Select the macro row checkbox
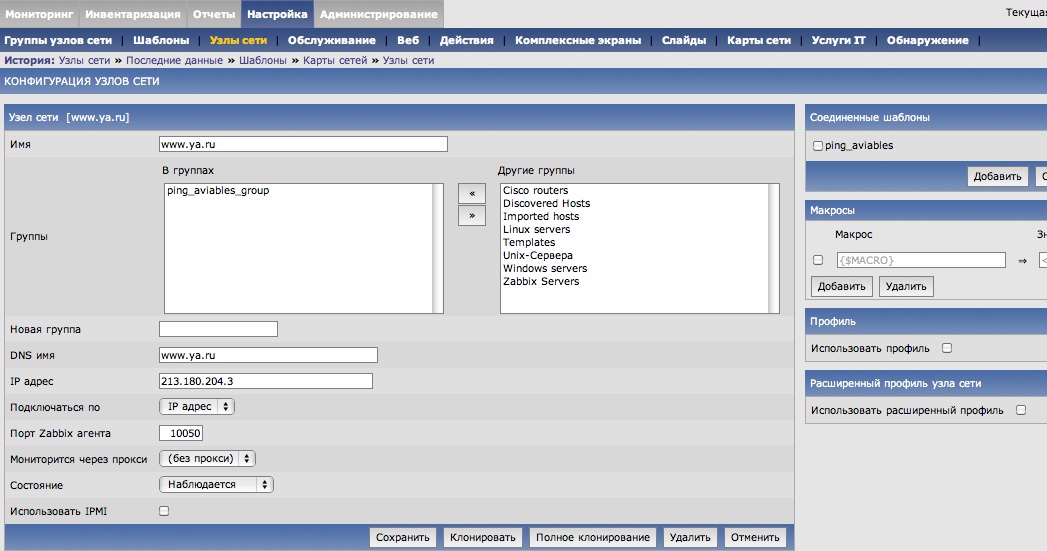The height and width of the screenshot is (551, 1047). (x=818, y=260)
